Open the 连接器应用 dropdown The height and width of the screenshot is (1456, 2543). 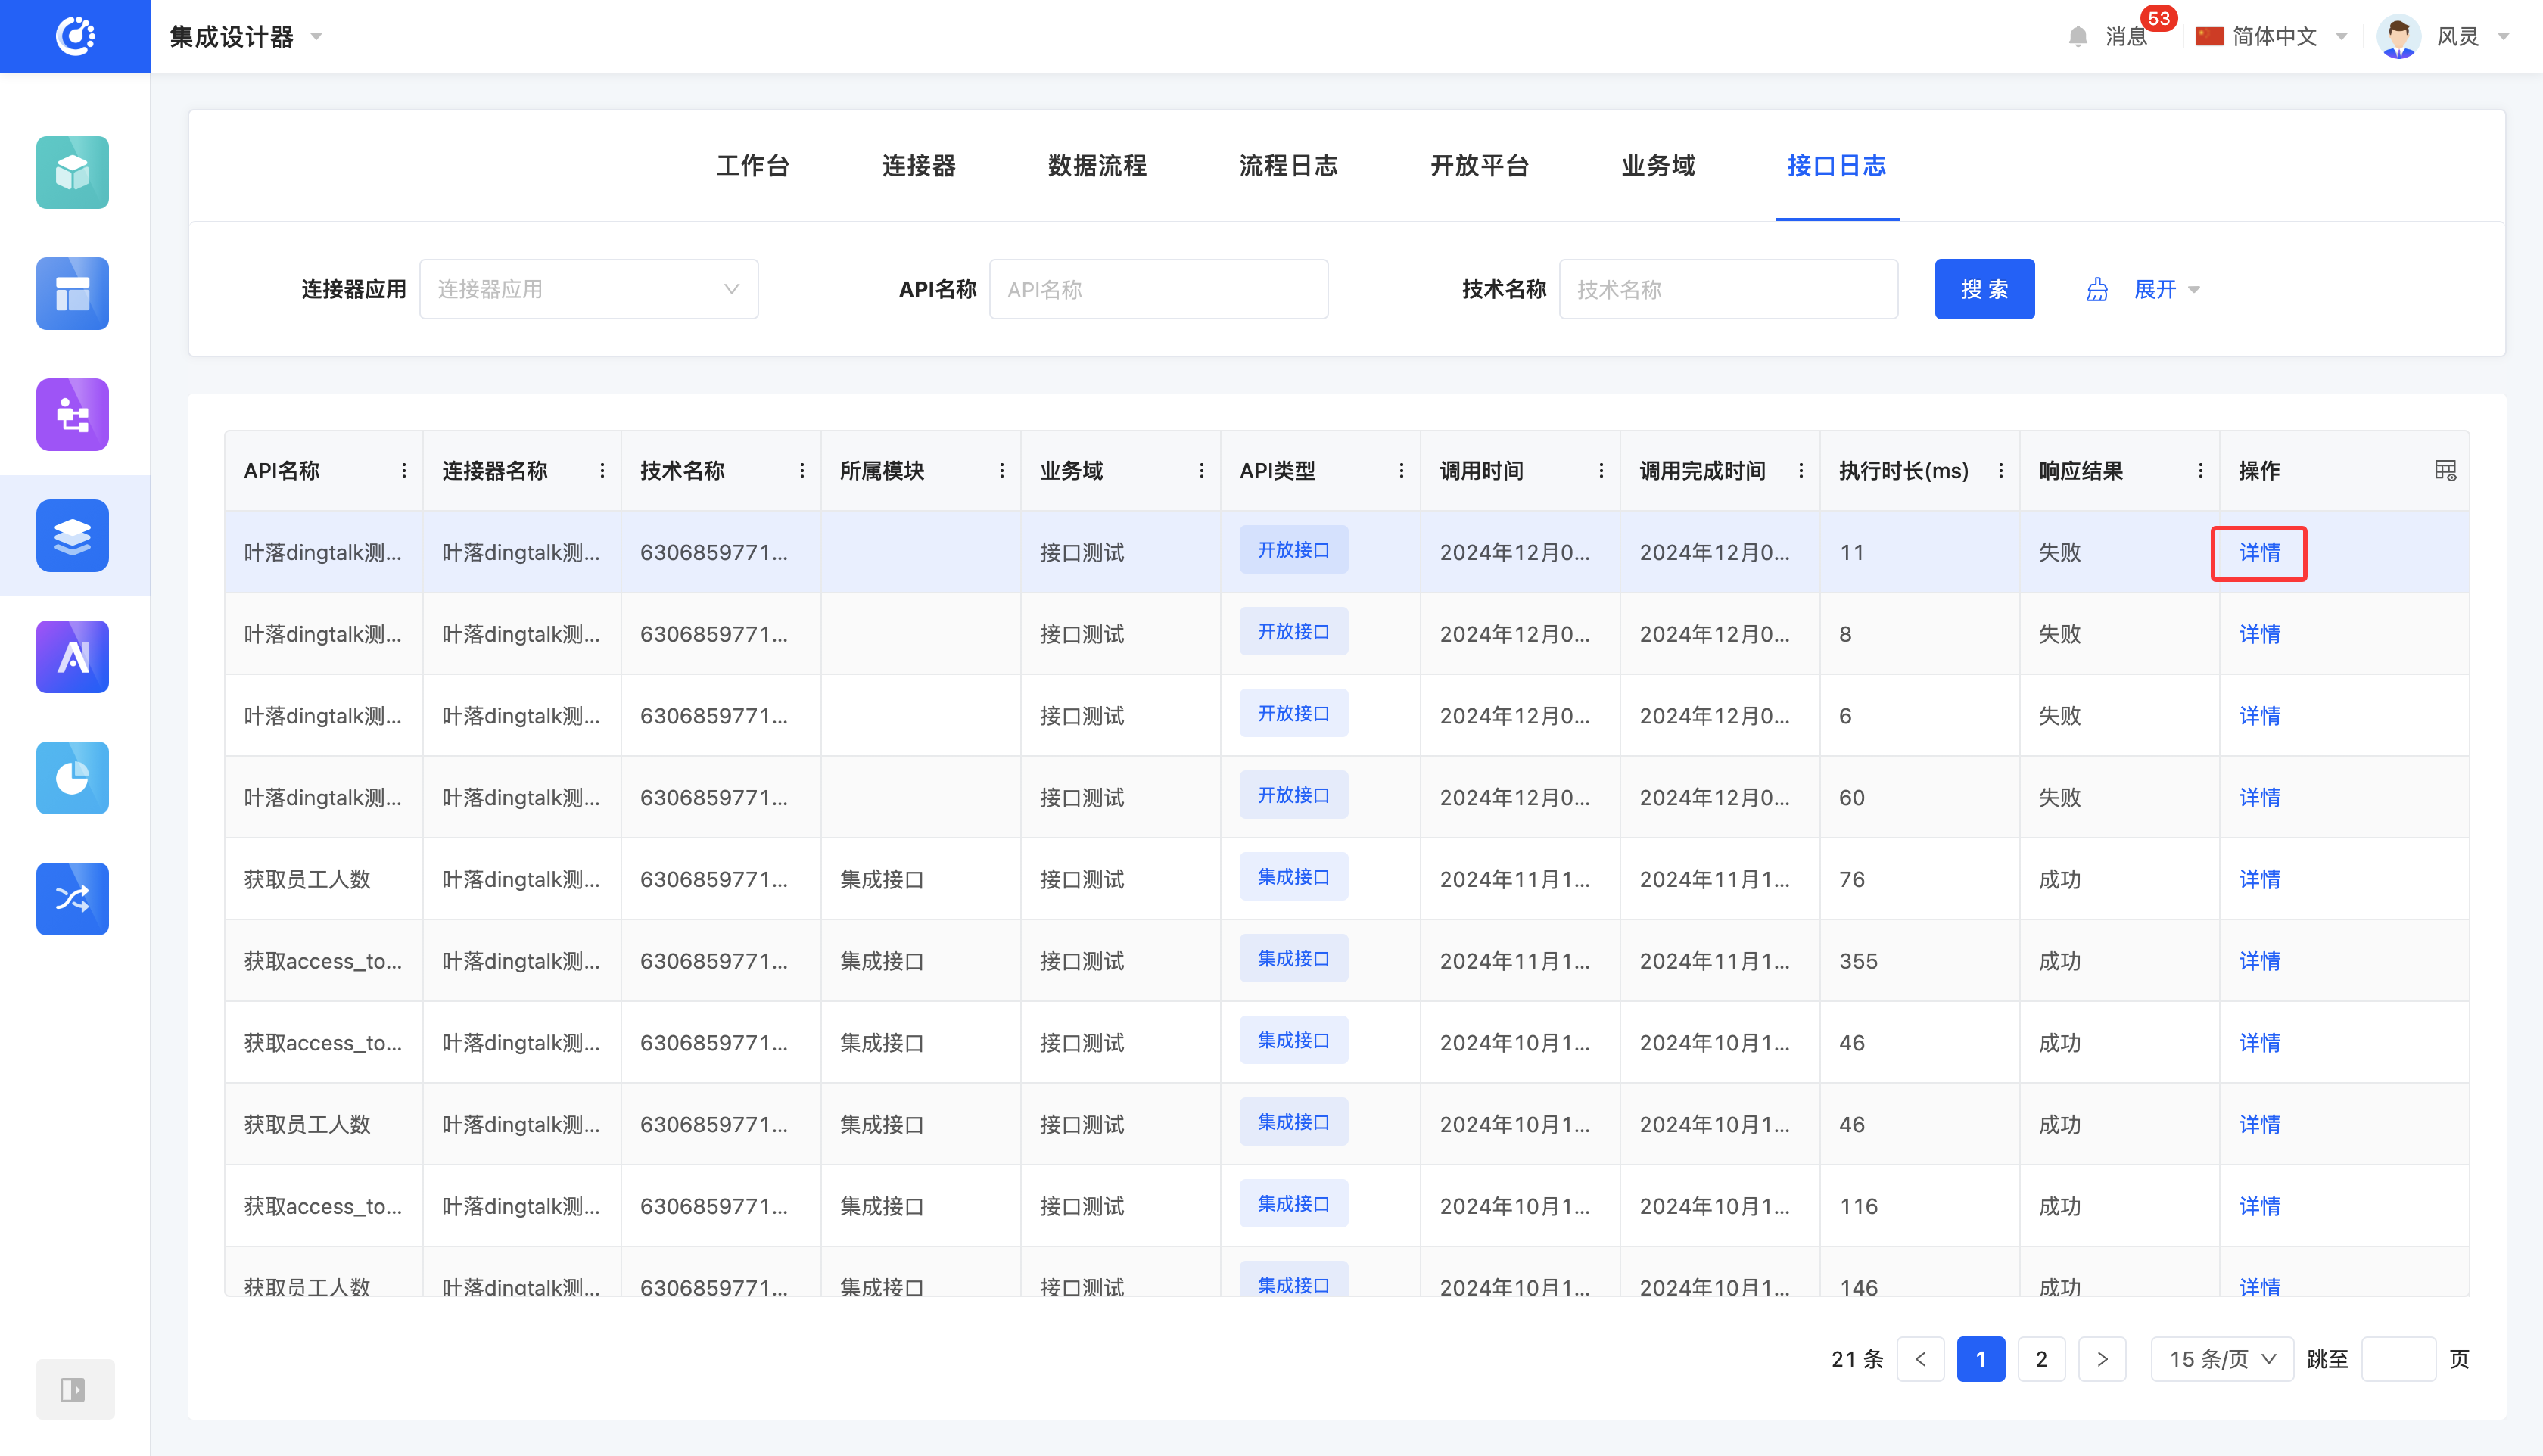coord(588,289)
